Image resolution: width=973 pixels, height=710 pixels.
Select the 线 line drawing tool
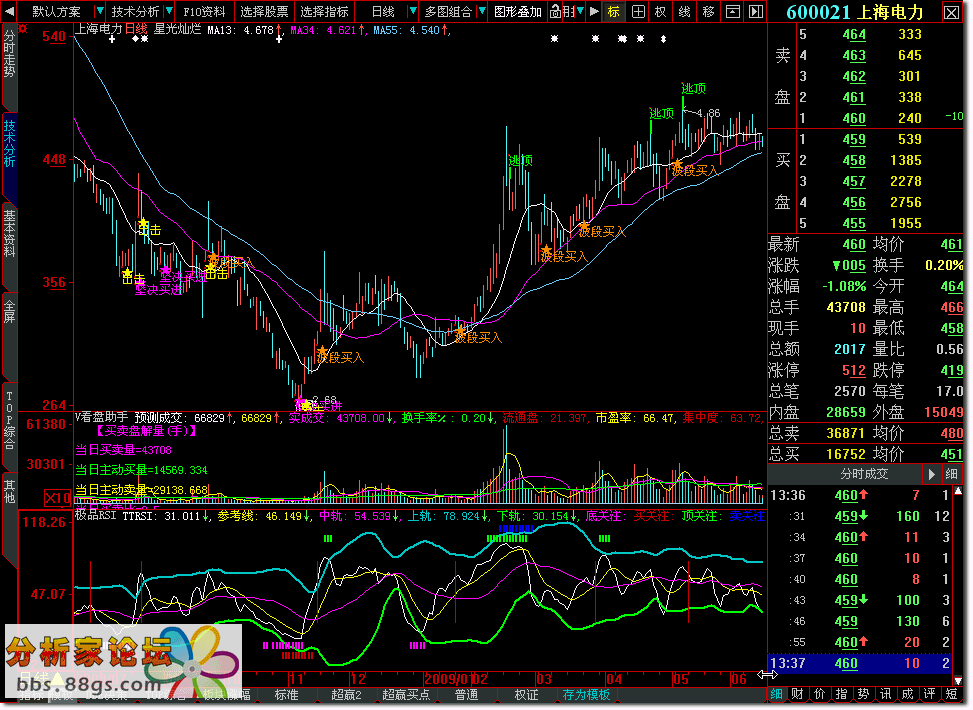click(x=684, y=11)
